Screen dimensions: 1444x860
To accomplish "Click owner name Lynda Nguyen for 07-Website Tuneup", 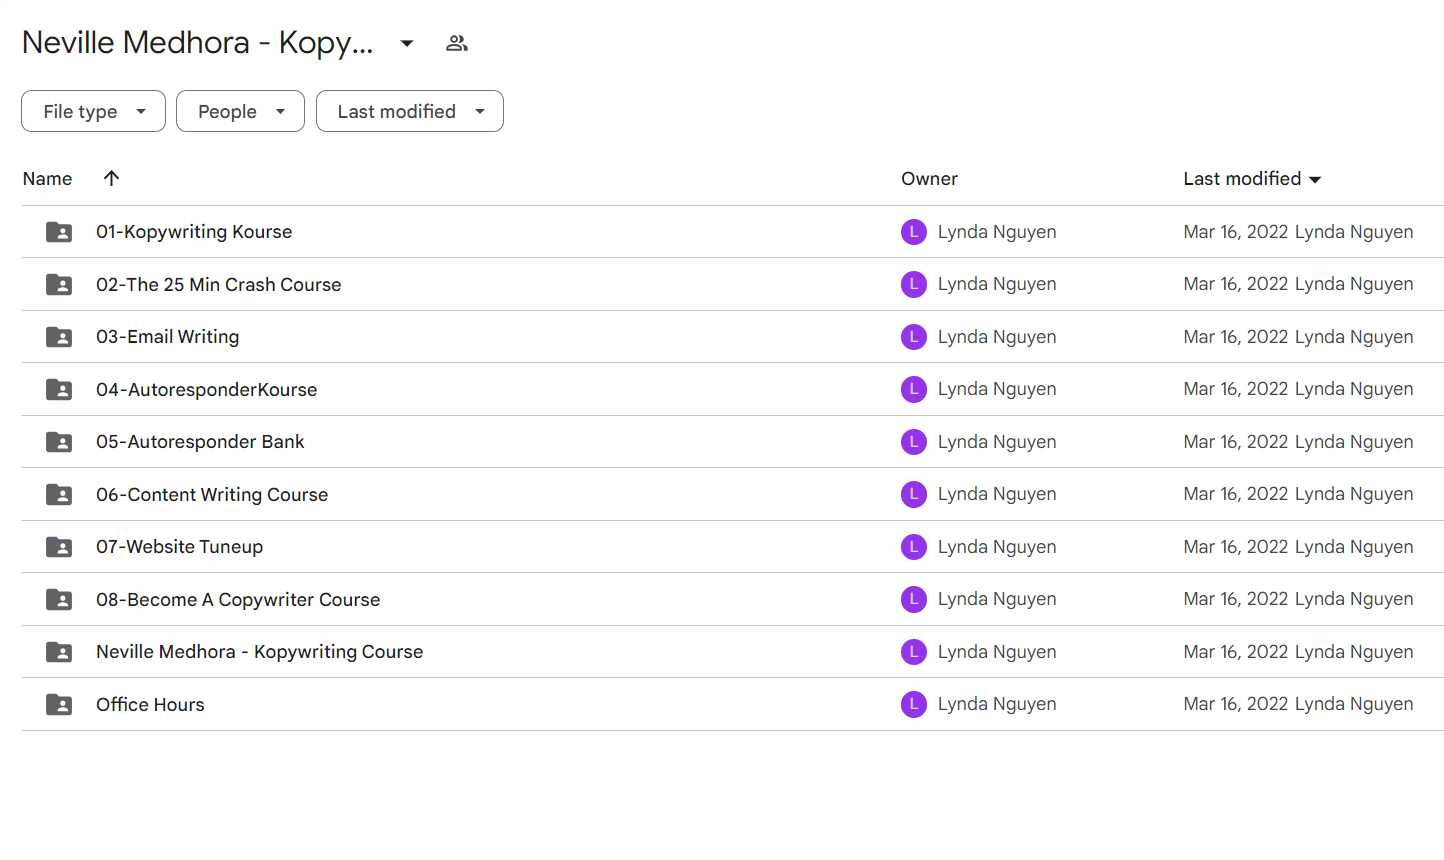I will 997,547.
